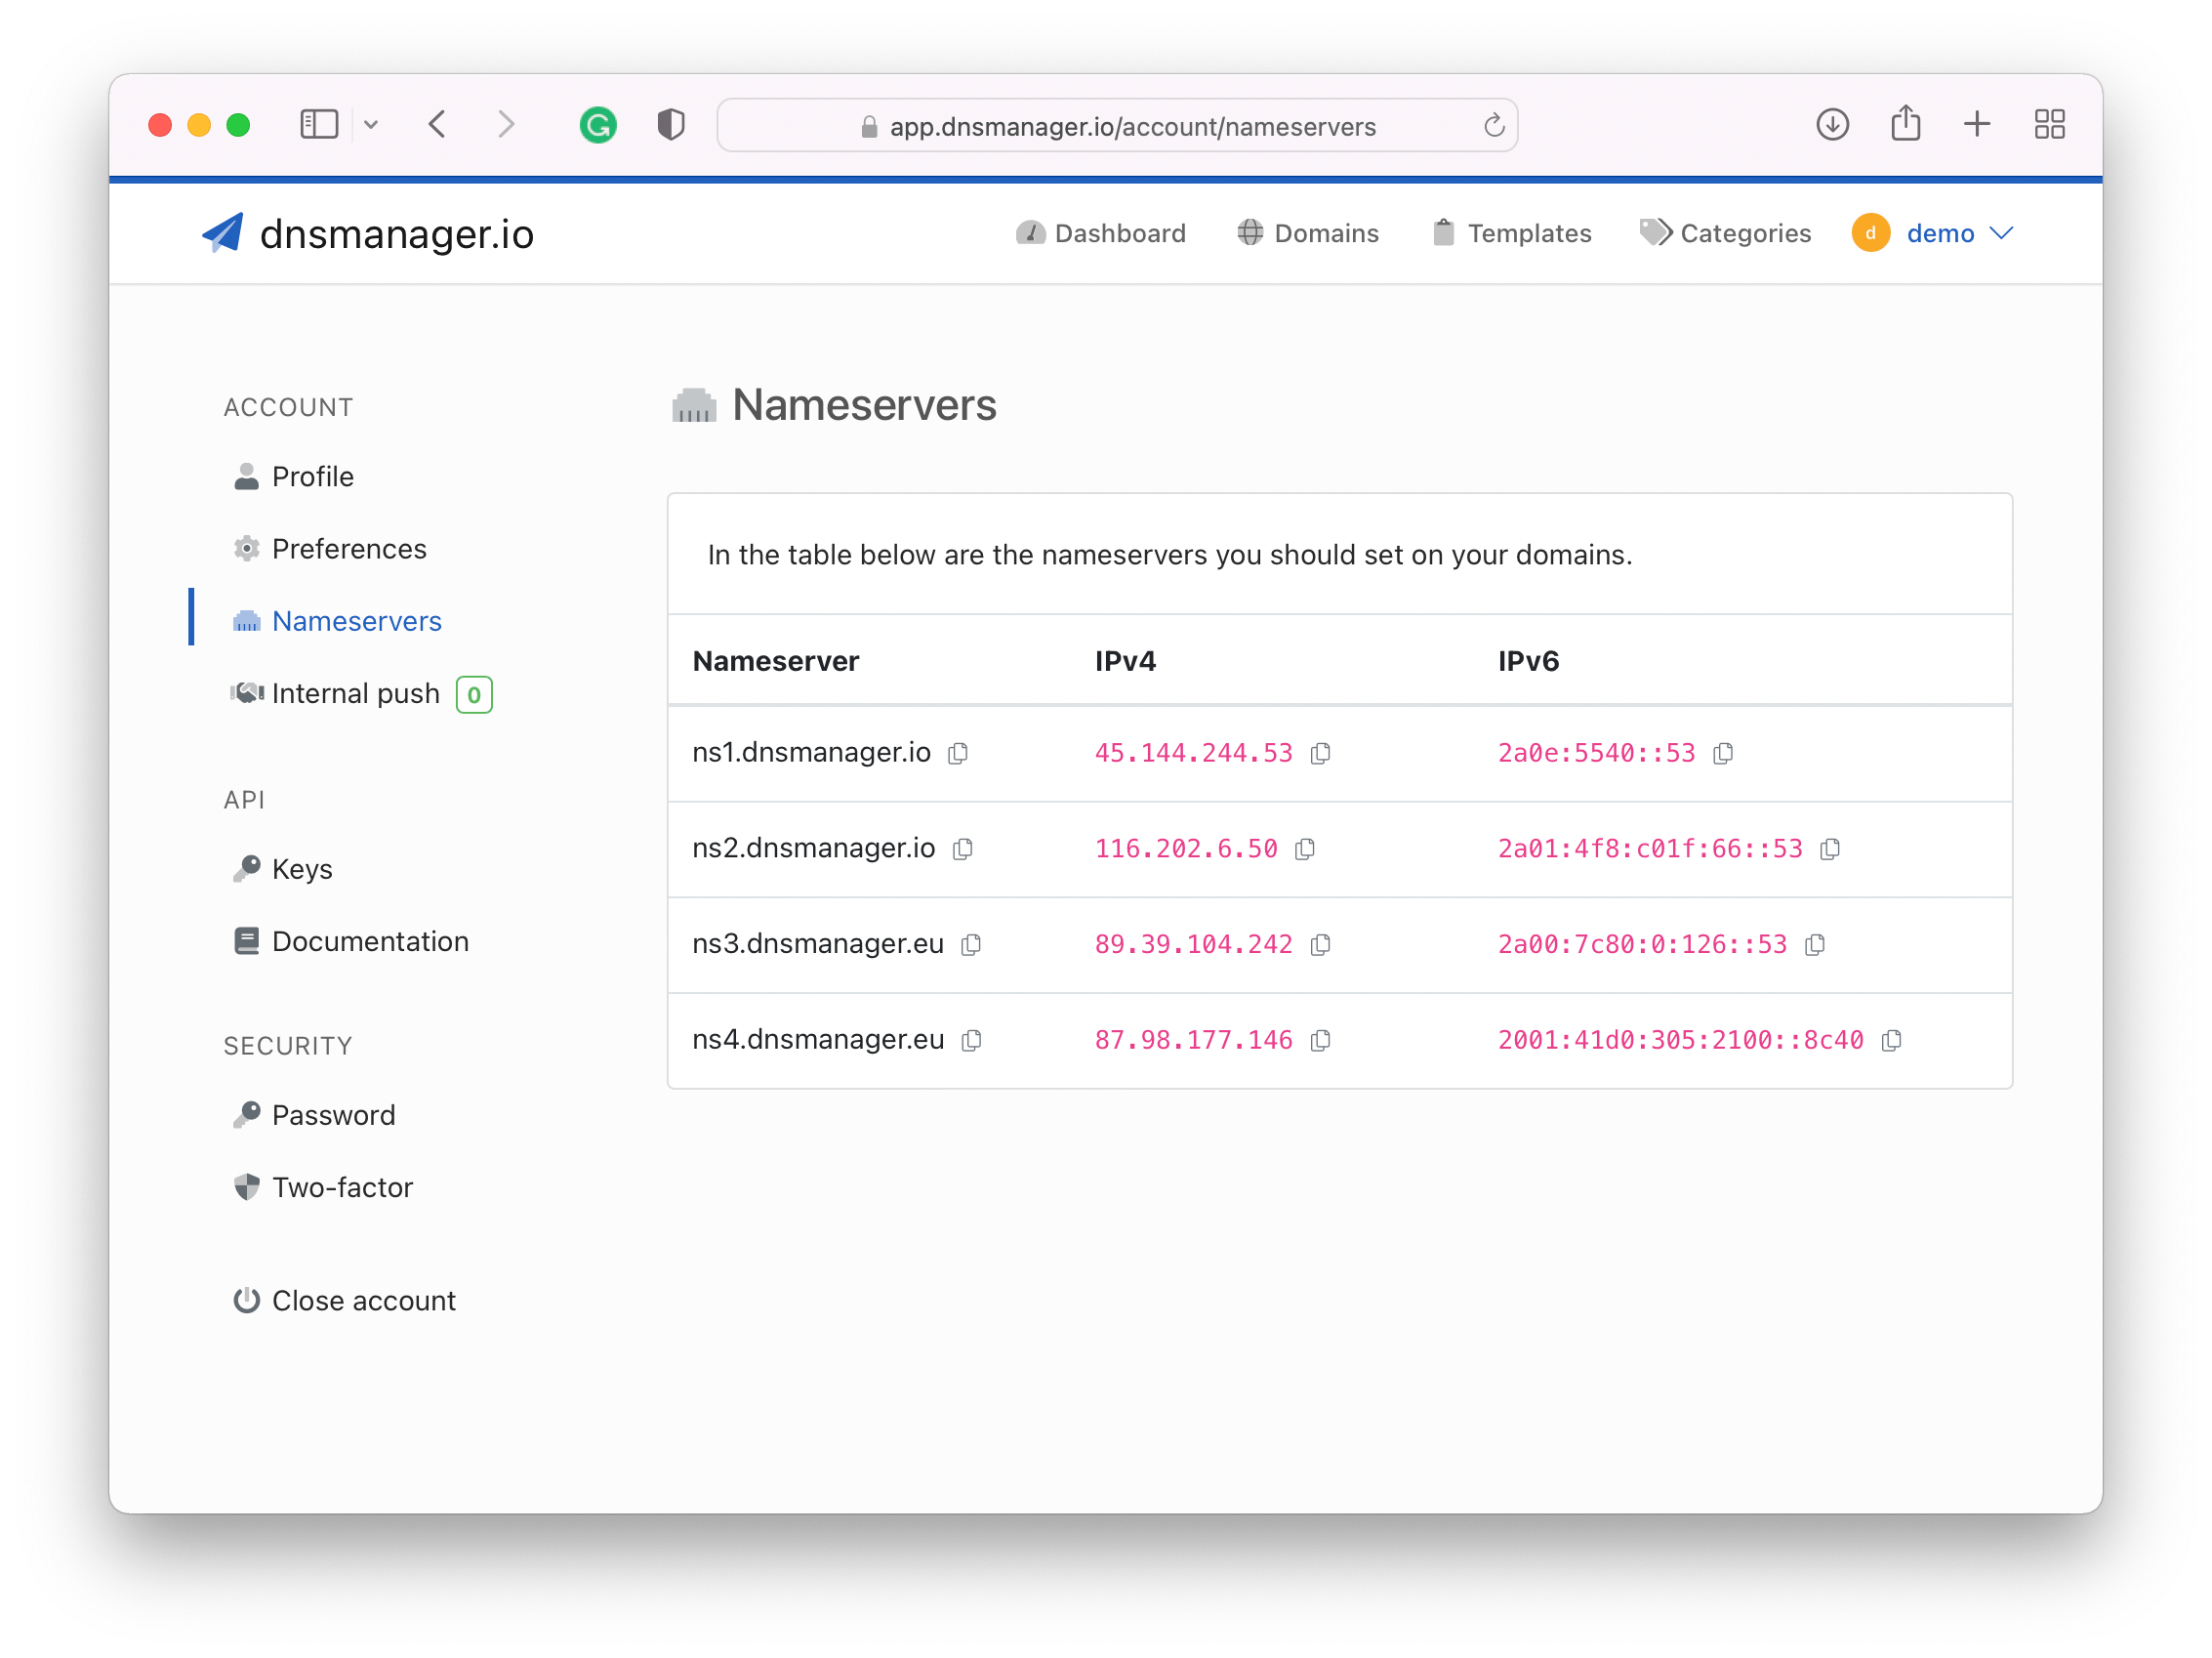This screenshot has width=2212, height=1658.
Task: Open Internal push section
Action: (335, 693)
